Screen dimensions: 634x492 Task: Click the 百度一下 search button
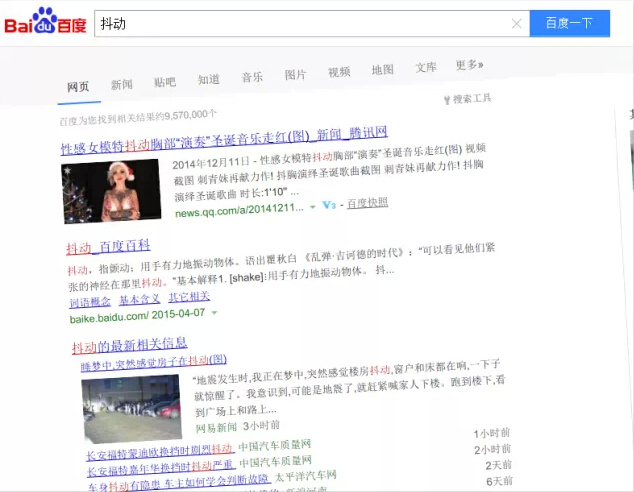coord(569,23)
